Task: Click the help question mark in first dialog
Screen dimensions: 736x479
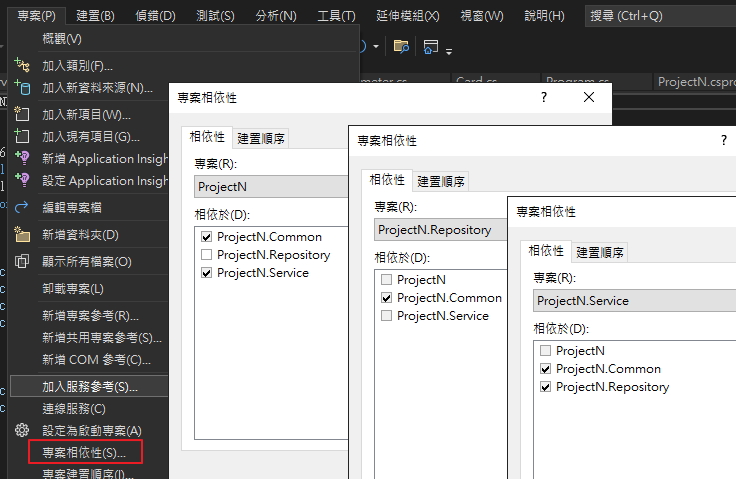Action: 544,97
